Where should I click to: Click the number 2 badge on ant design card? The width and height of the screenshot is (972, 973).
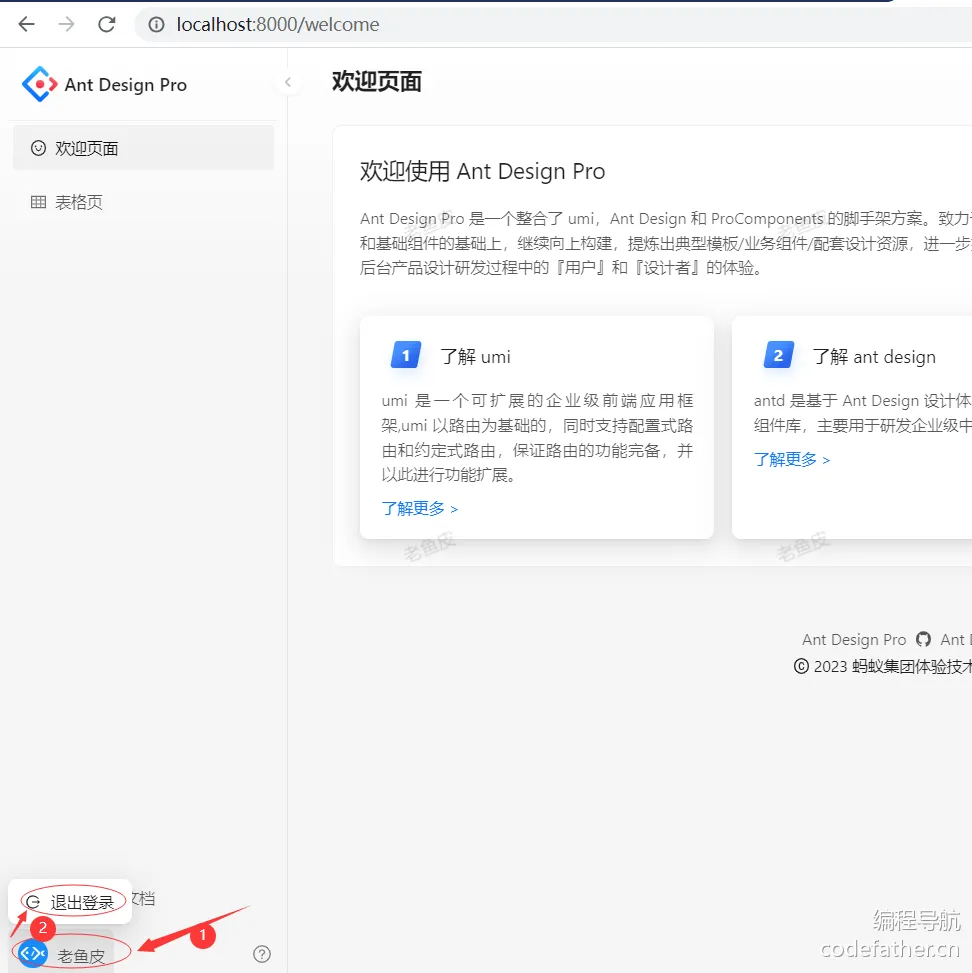(x=778, y=355)
